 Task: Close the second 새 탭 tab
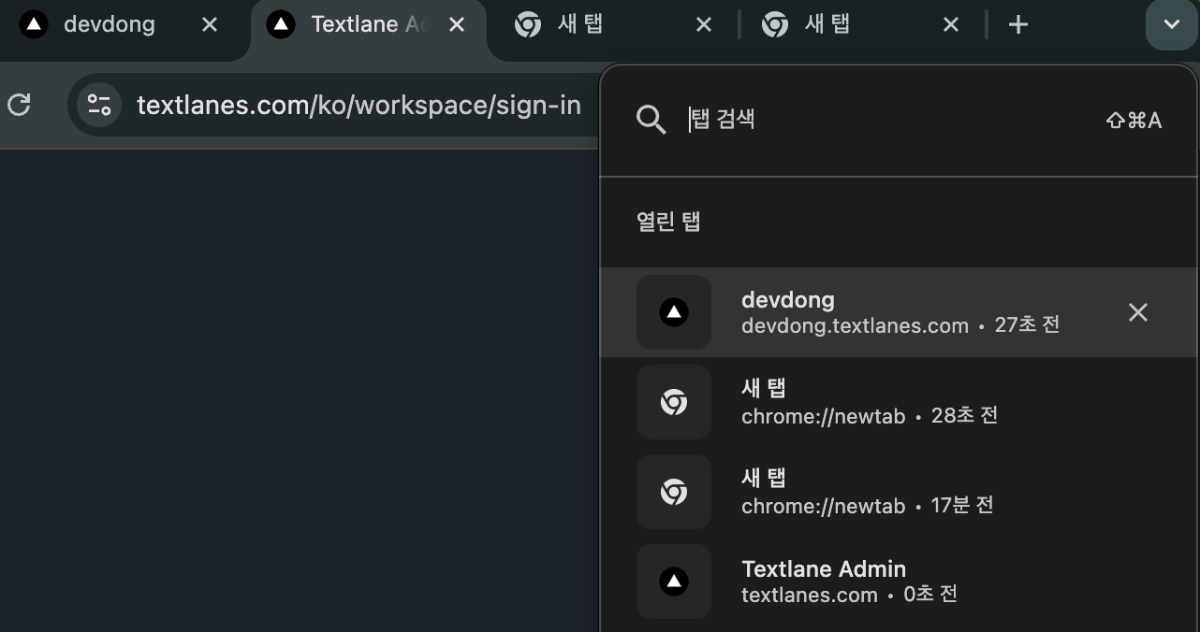(949, 24)
